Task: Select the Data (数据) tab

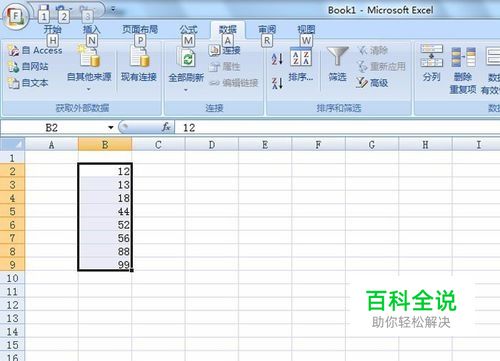Action: click(228, 30)
